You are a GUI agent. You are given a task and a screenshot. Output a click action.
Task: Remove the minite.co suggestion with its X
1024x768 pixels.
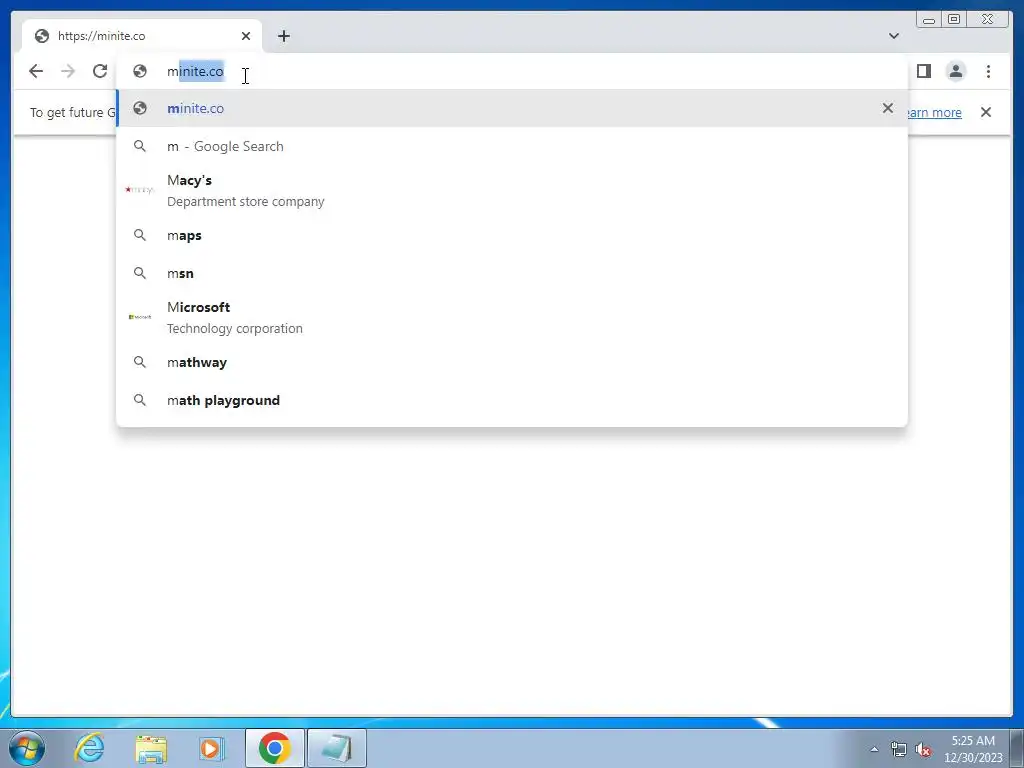click(888, 108)
